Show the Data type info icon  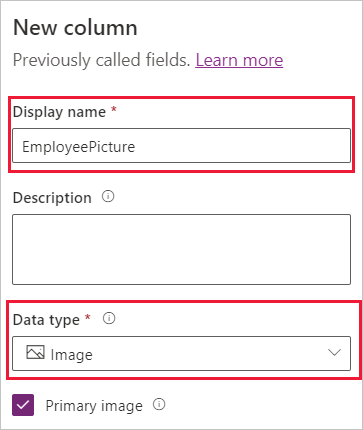pos(109,318)
